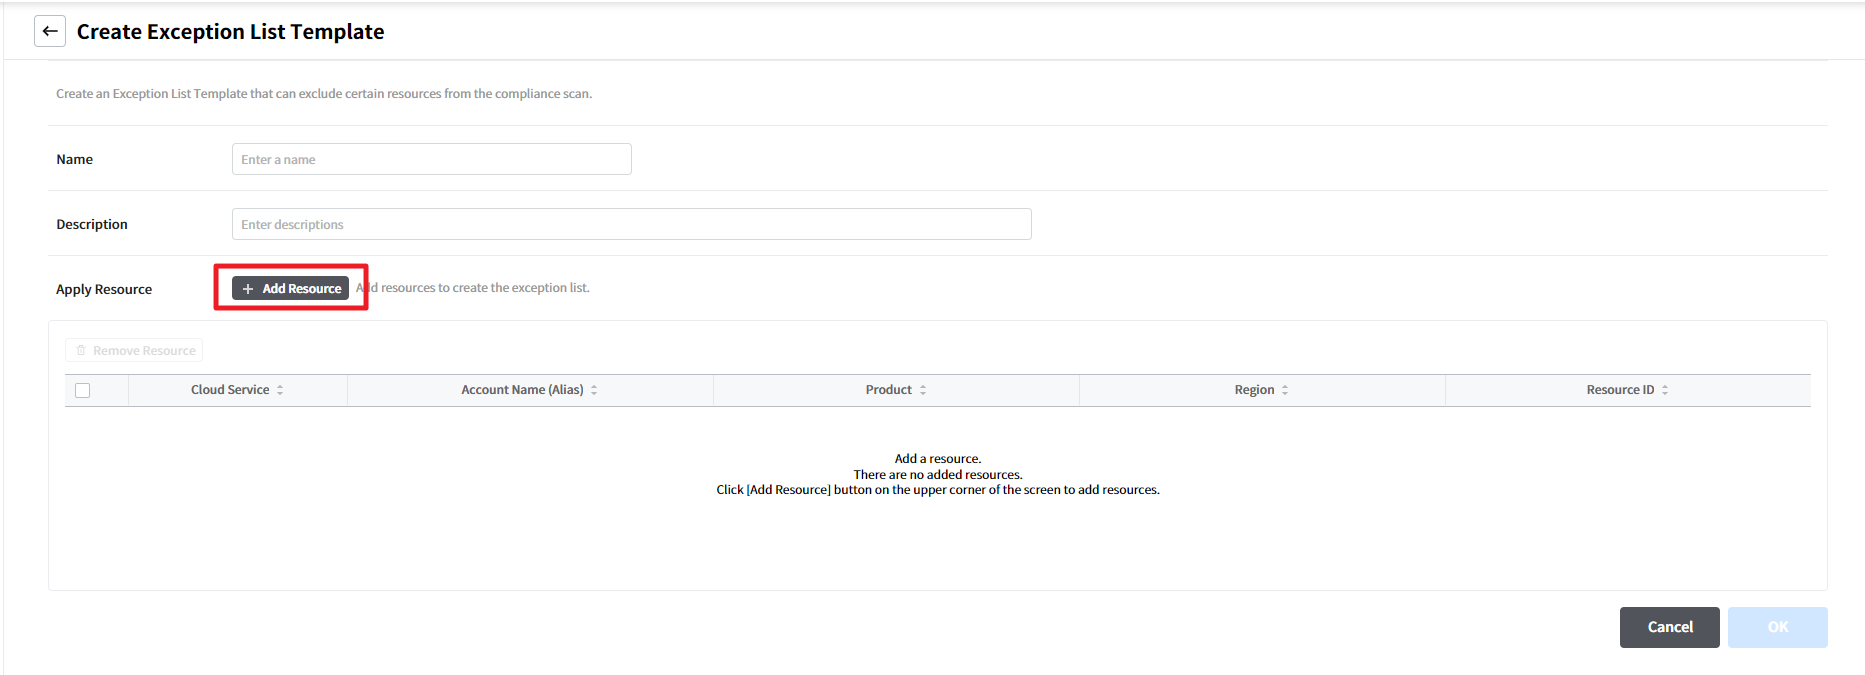Click the Remove Resource button label
1865x675 pixels.
tap(144, 351)
